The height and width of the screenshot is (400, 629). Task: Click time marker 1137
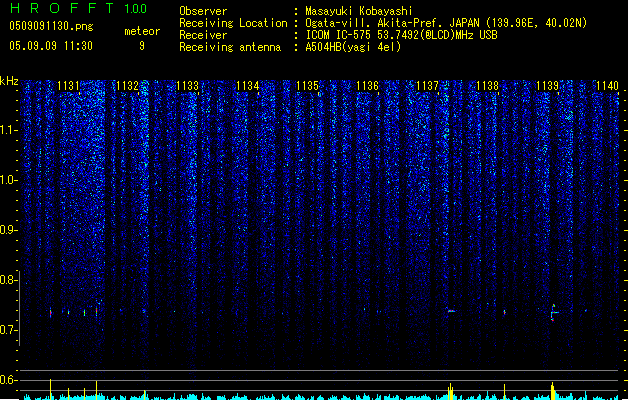point(427,86)
